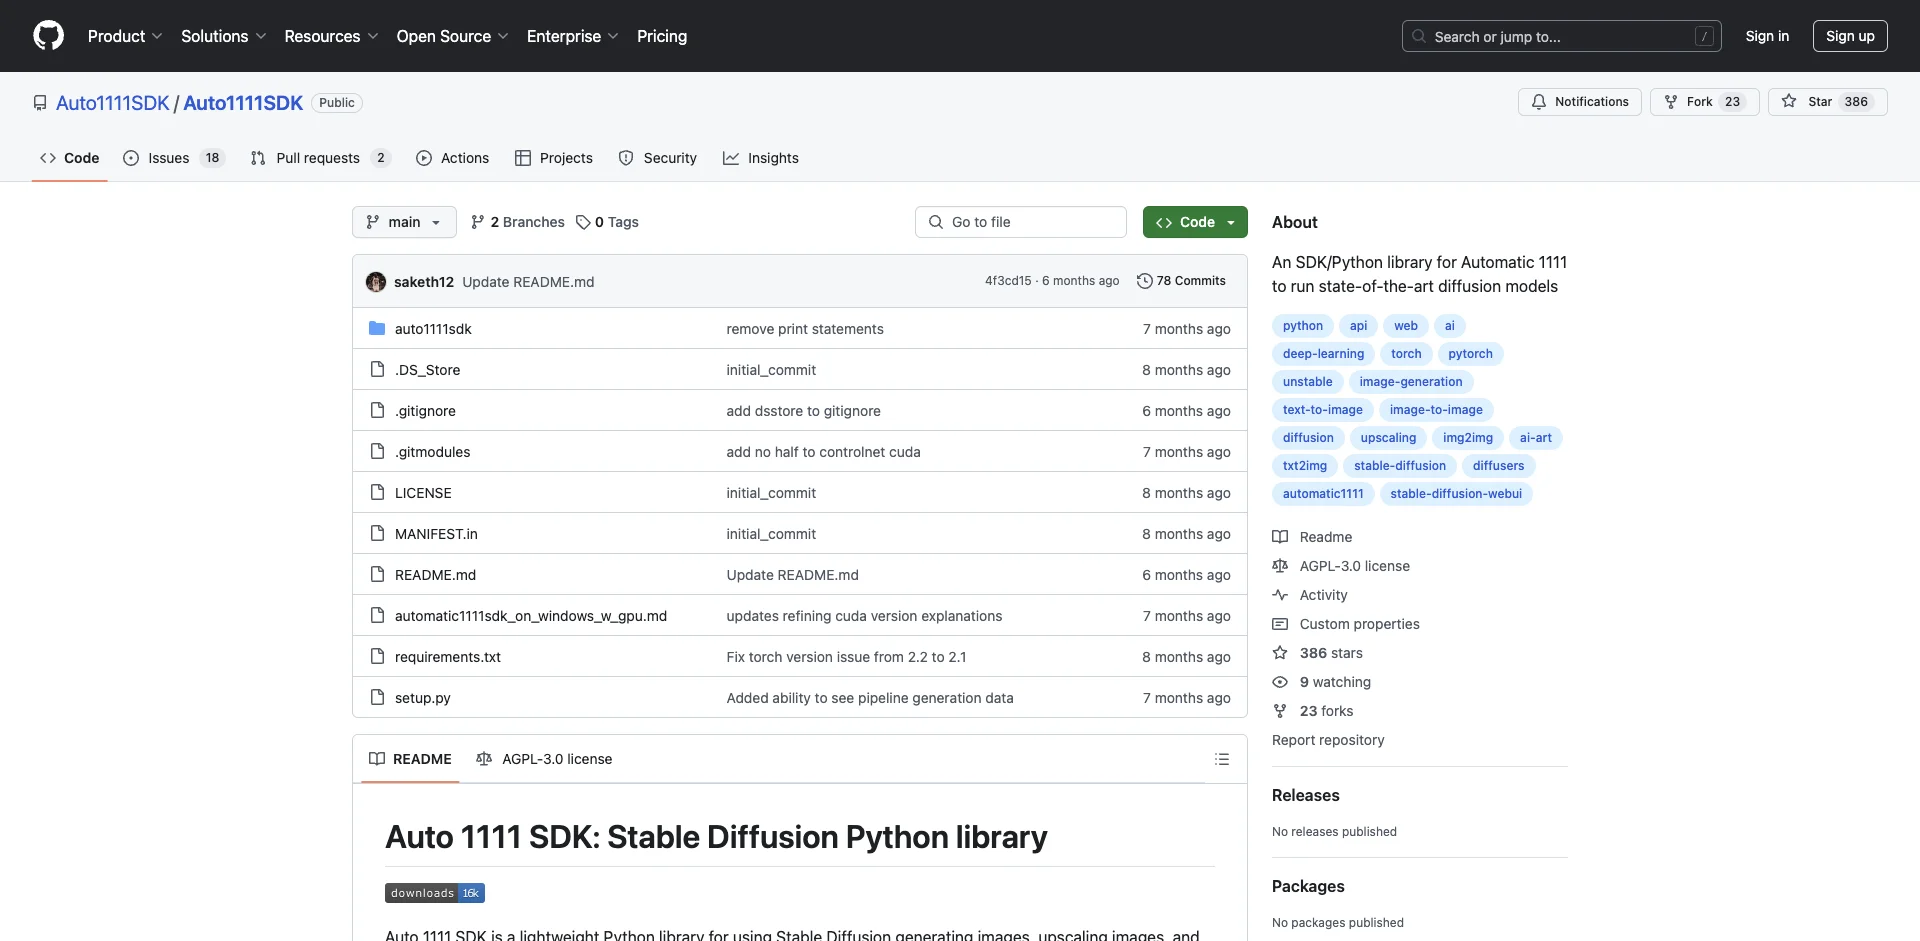1920x941 pixels.
Task: Click the repository icon before Auto1111SDK
Action: 40,103
